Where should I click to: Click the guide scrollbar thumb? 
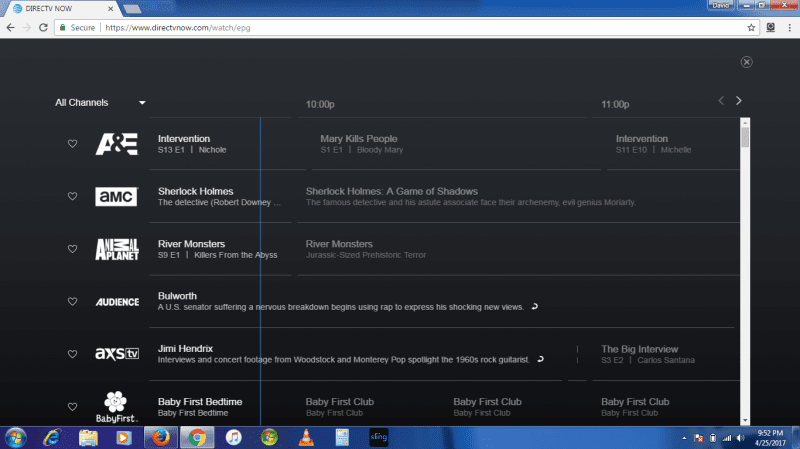click(745, 137)
